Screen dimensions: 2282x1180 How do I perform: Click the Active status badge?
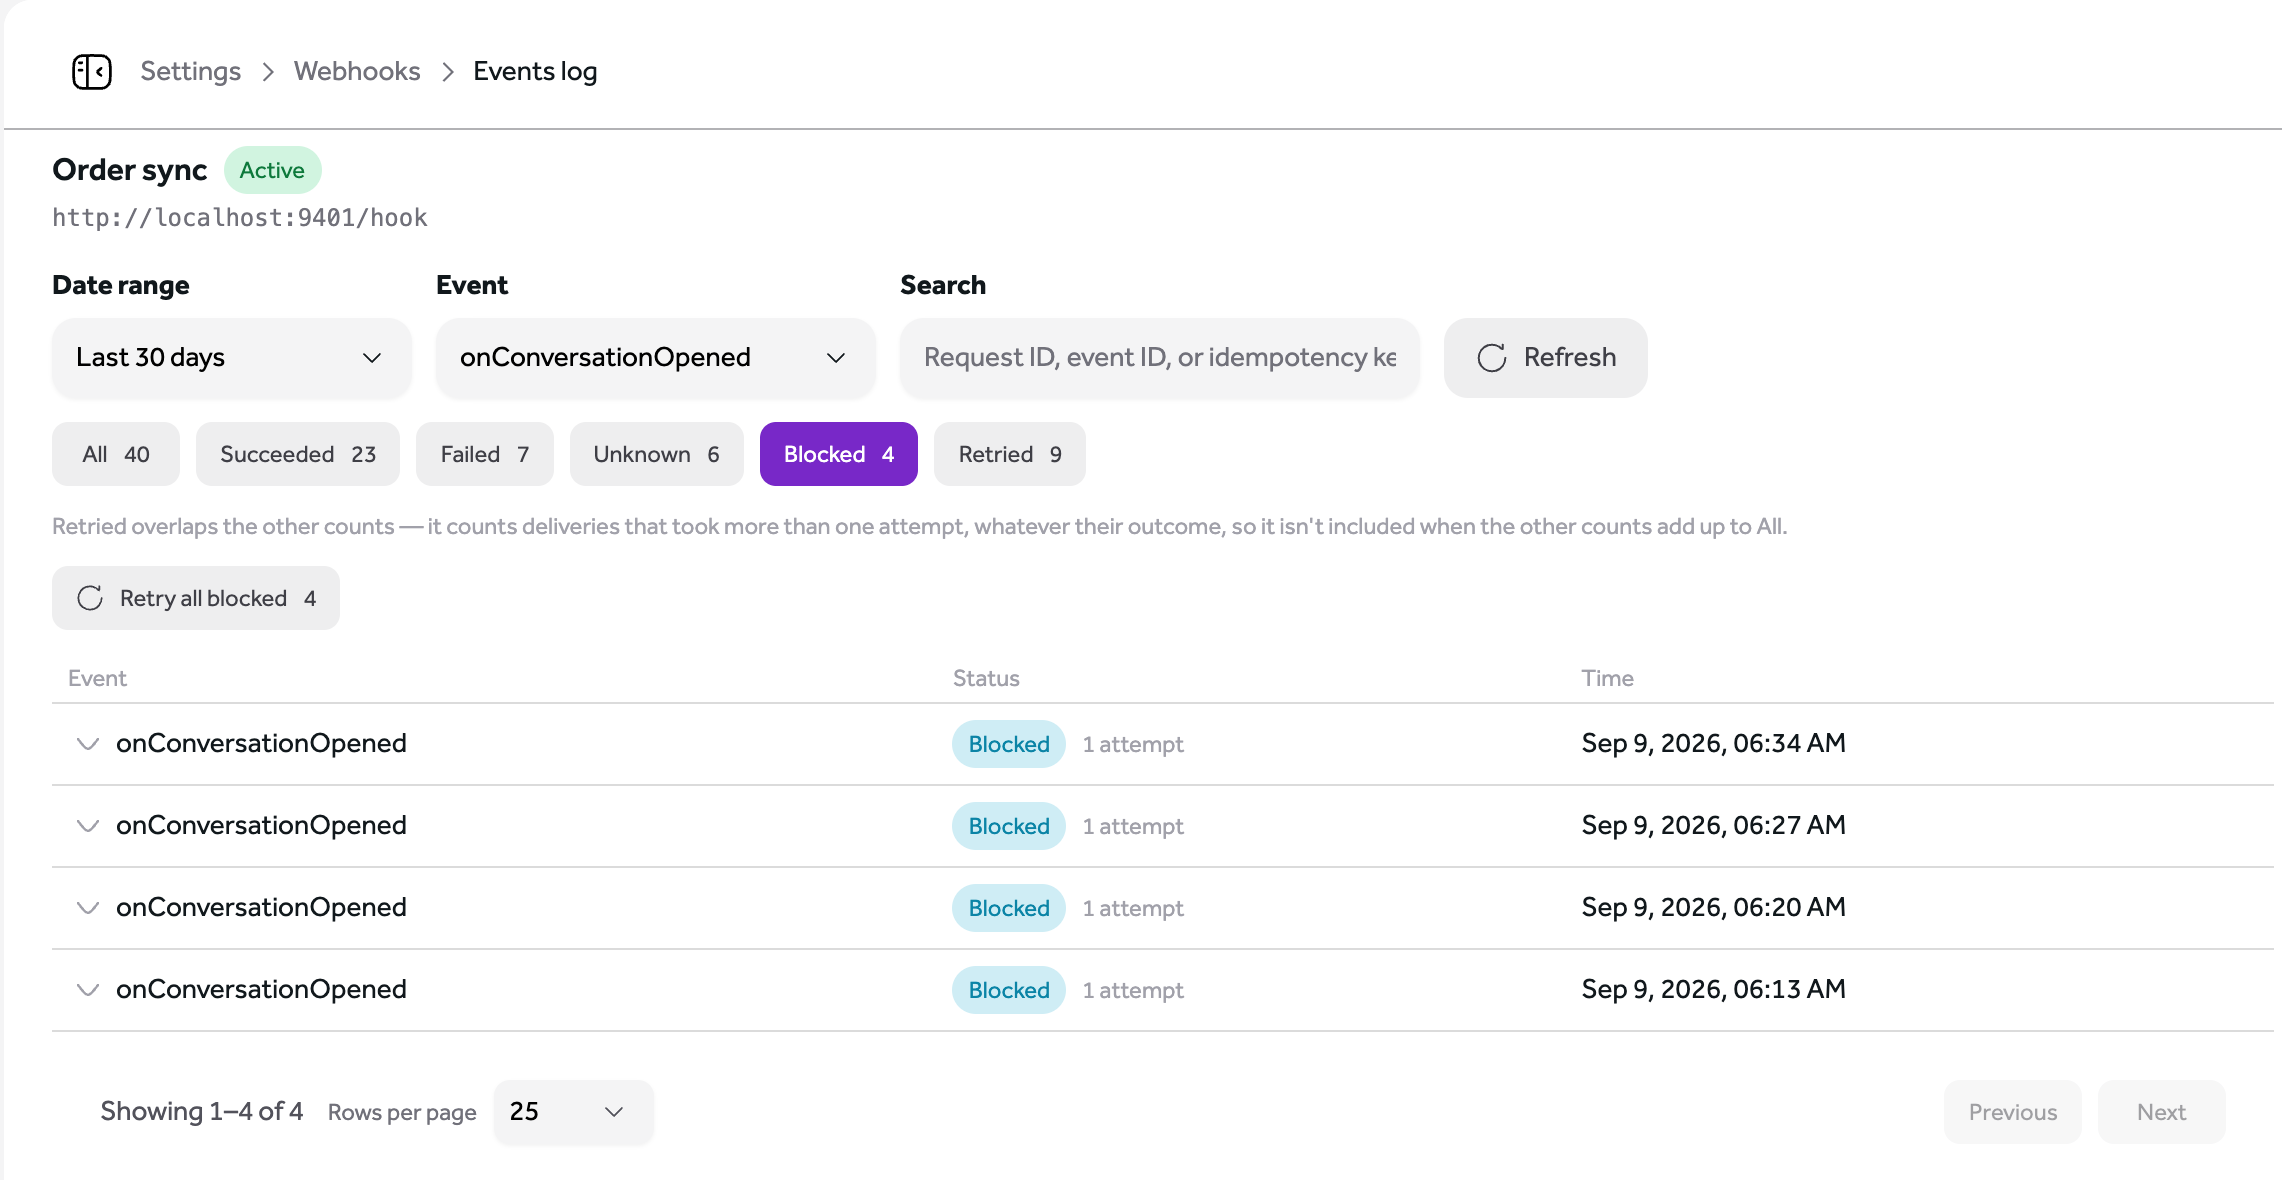272,170
